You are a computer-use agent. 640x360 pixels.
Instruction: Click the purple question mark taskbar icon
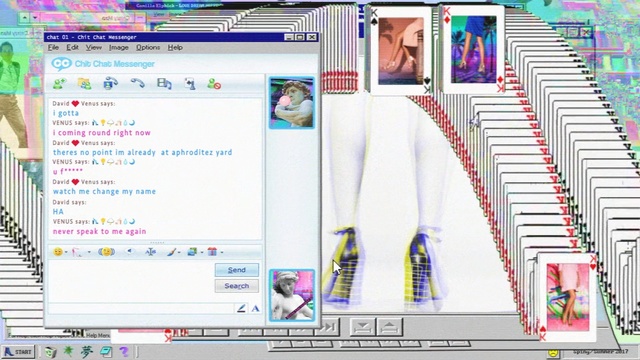point(124,351)
